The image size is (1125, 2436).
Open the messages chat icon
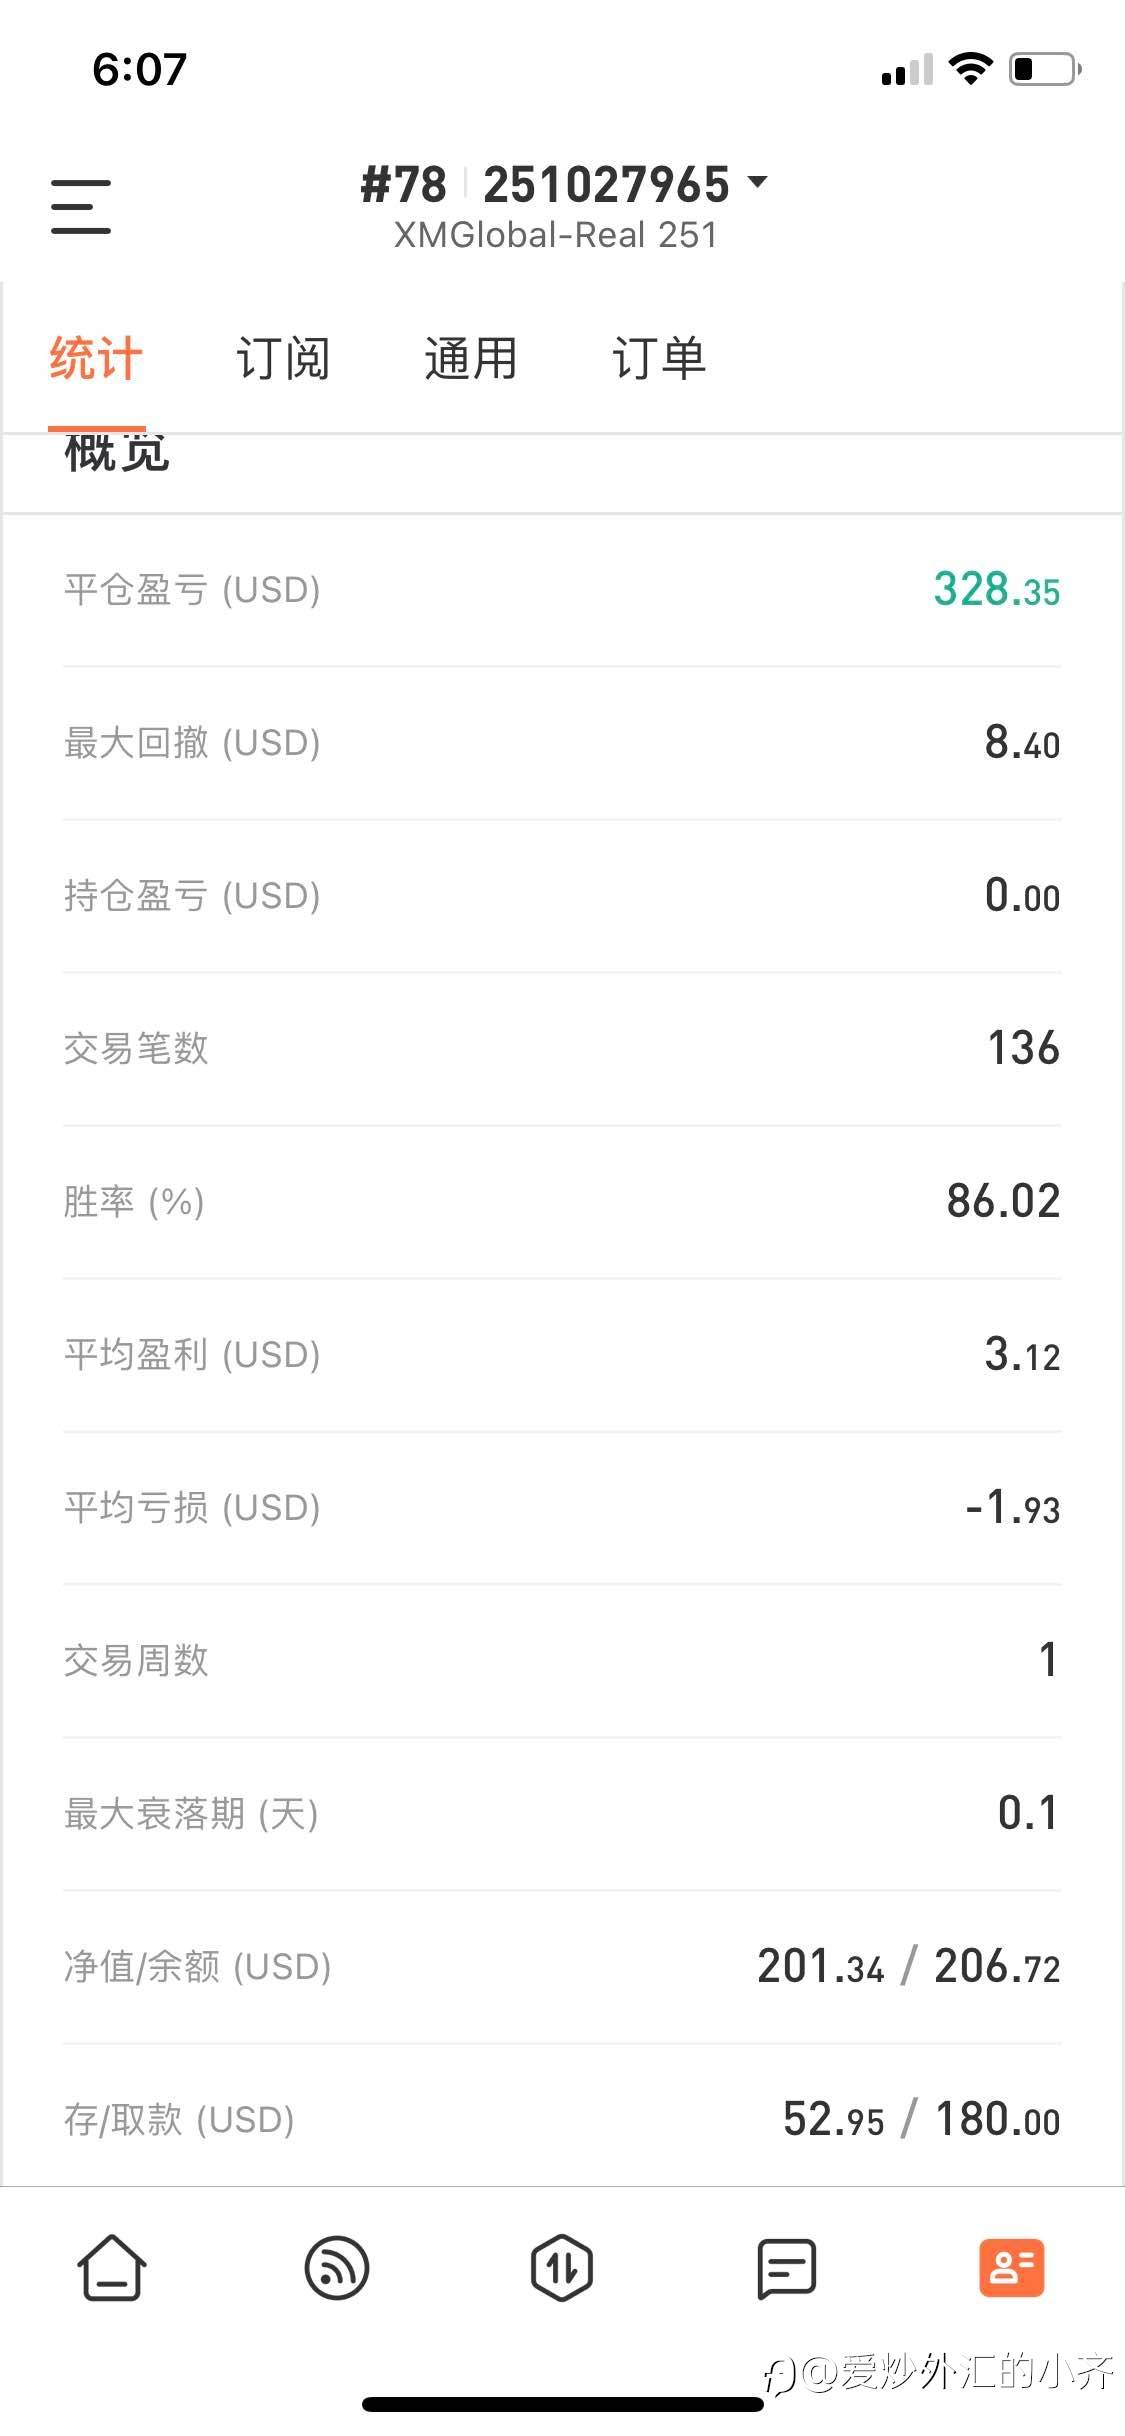pos(786,2267)
